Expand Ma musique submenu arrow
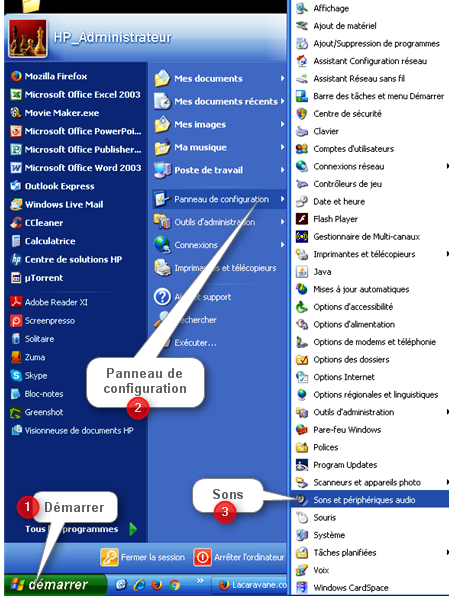449x596 pixels. (282, 147)
